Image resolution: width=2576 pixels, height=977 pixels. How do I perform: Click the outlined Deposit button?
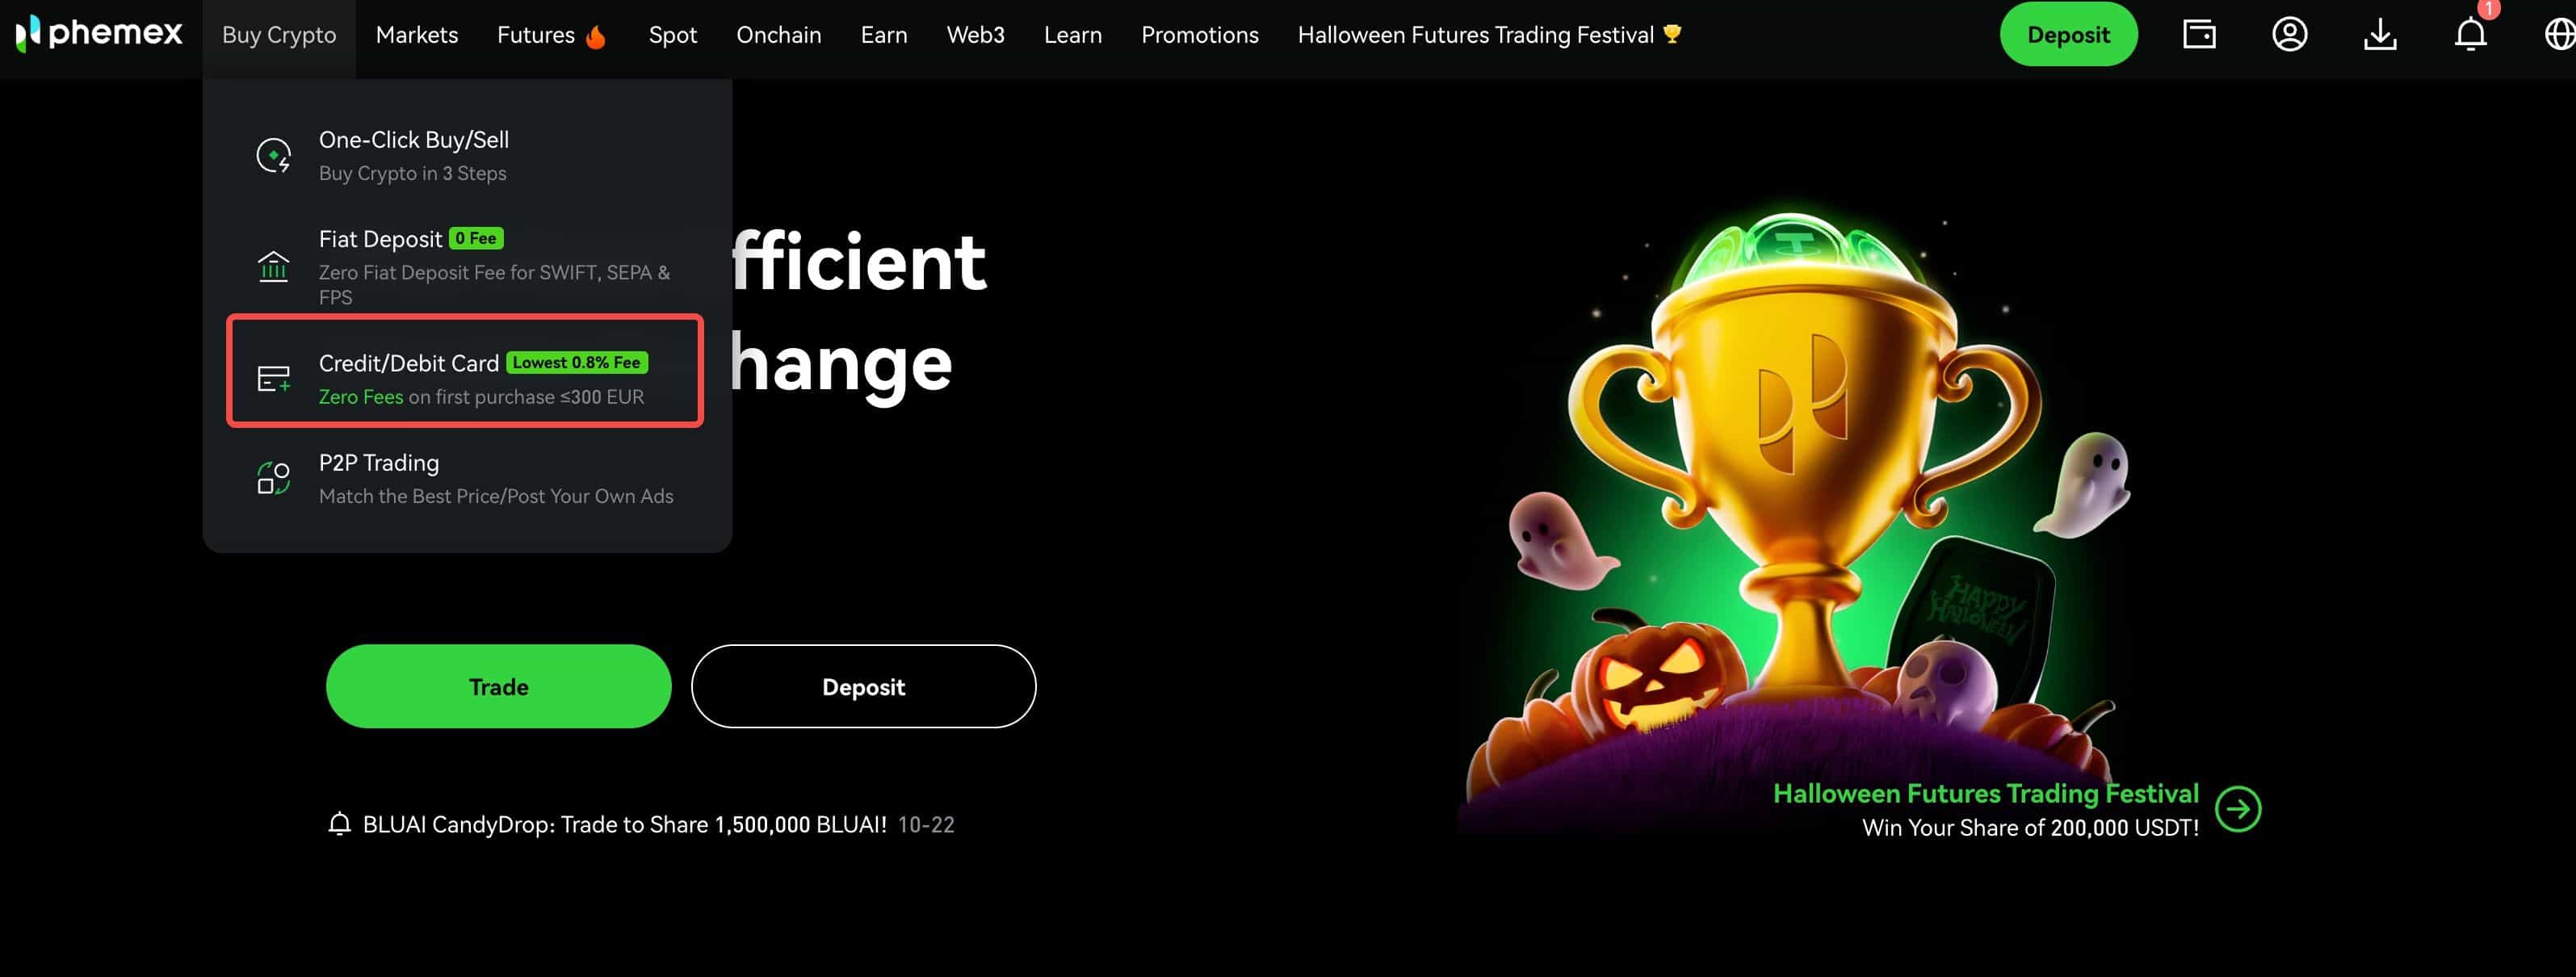[x=863, y=687]
